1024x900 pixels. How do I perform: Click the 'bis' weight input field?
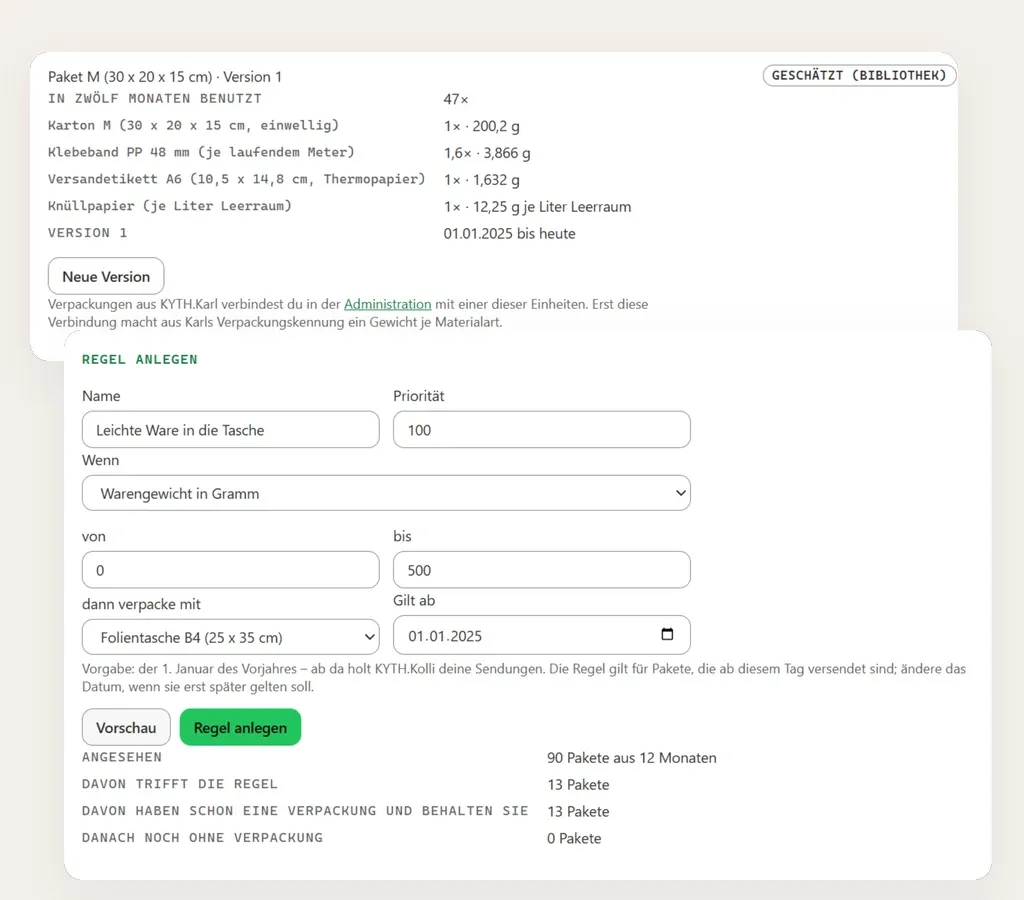click(541, 570)
